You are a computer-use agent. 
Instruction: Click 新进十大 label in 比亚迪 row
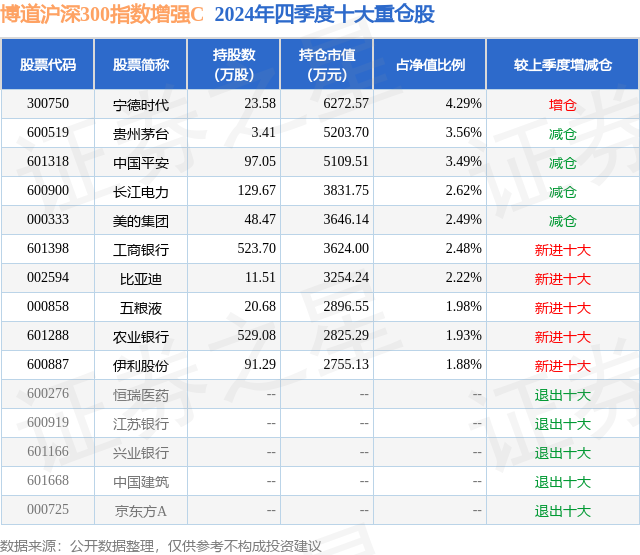562,279
